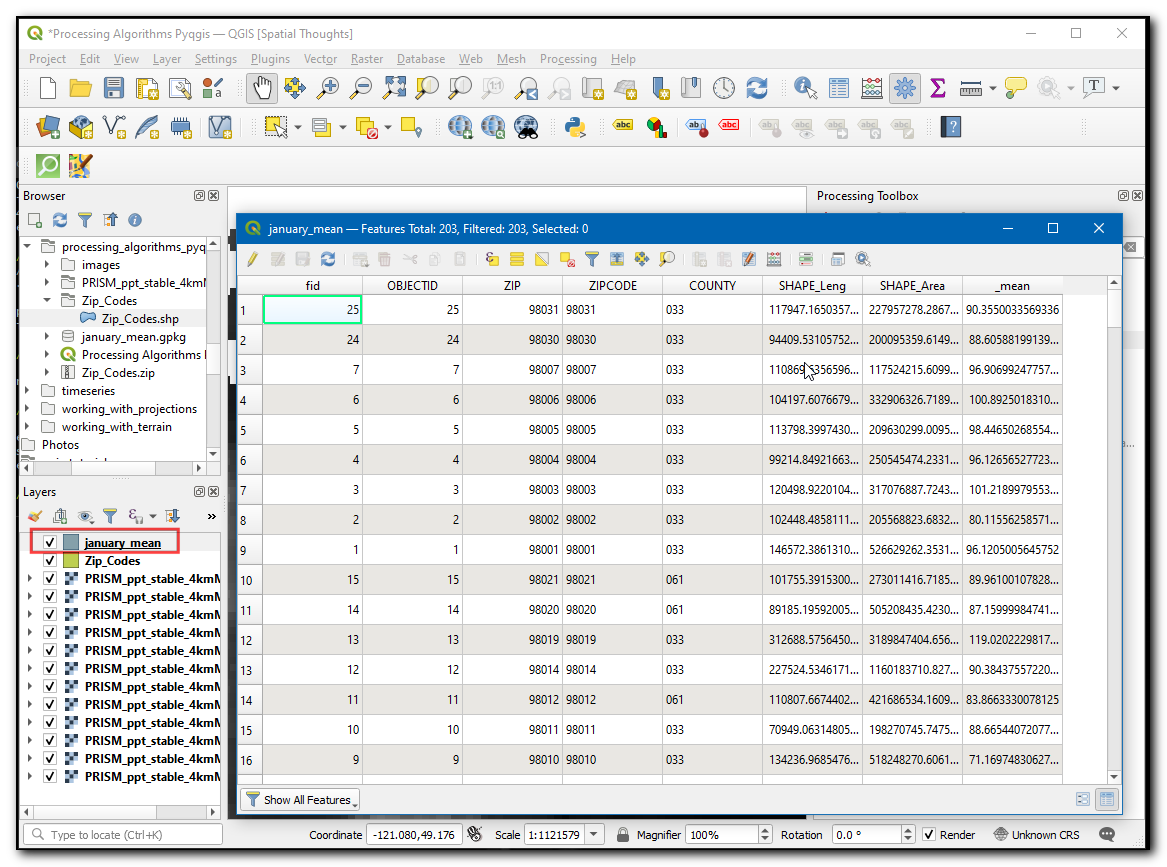Click Select All features icon in table
This screenshot has height=867, width=1167.
click(517, 260)
